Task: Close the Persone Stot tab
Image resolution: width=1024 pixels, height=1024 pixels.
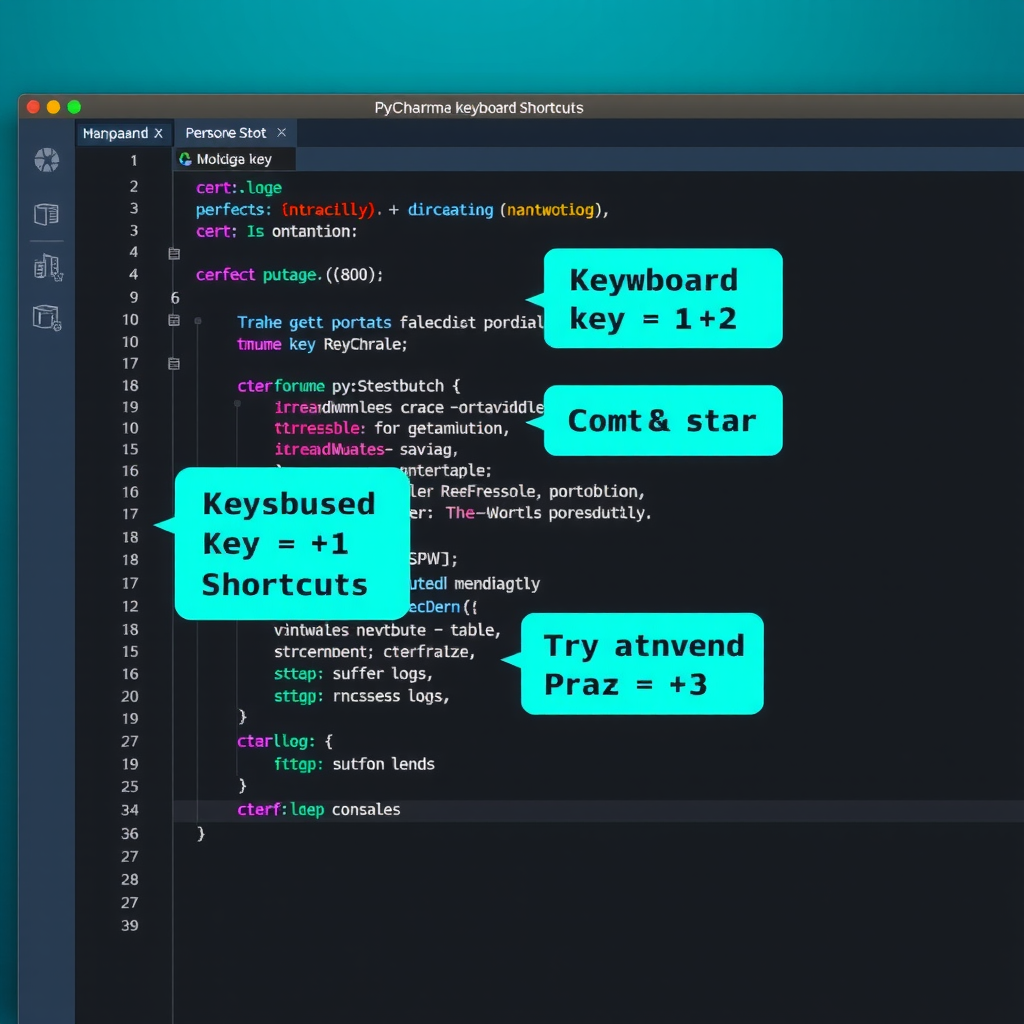Action: [x=281, y=132]
